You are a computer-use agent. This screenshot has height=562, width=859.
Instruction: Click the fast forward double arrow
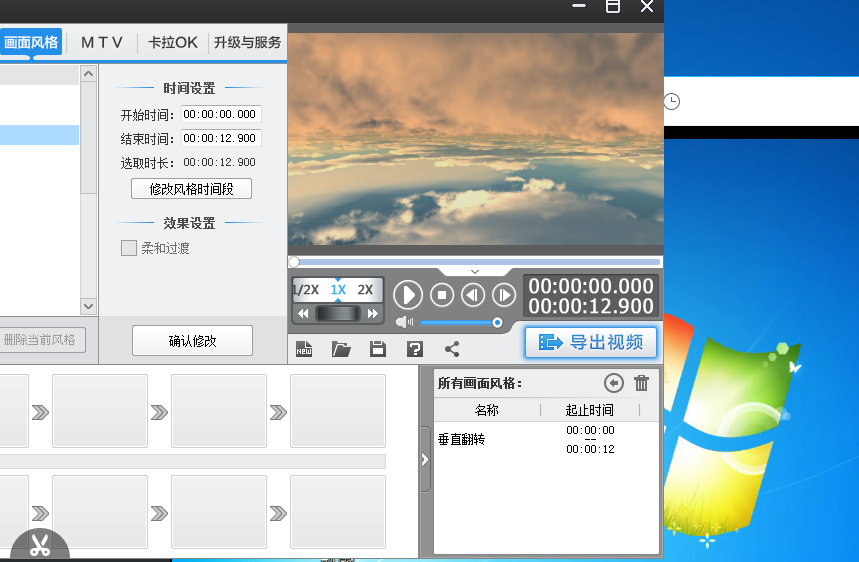click(373, 314)
